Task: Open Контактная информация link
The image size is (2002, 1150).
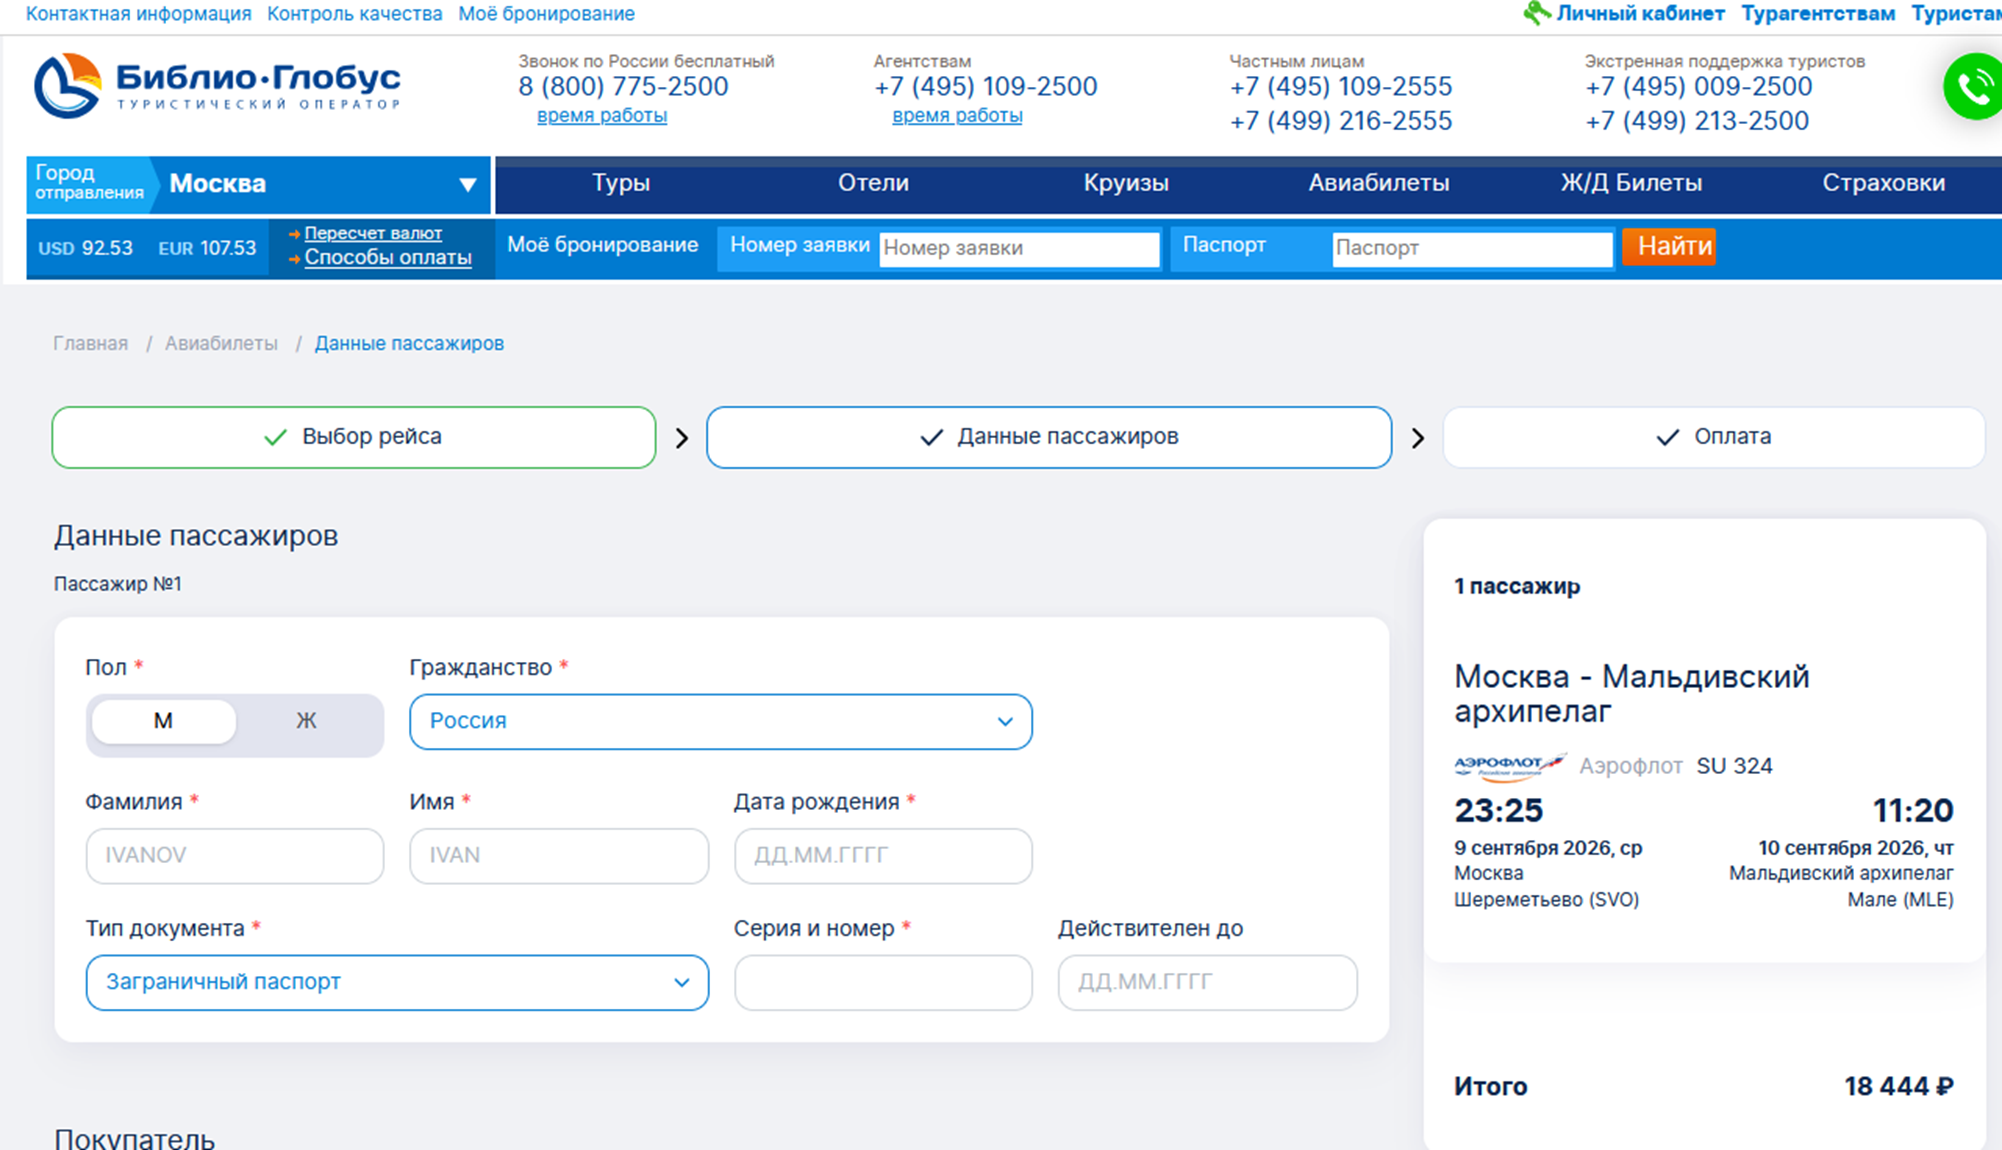Action: [x=139, y=14]
